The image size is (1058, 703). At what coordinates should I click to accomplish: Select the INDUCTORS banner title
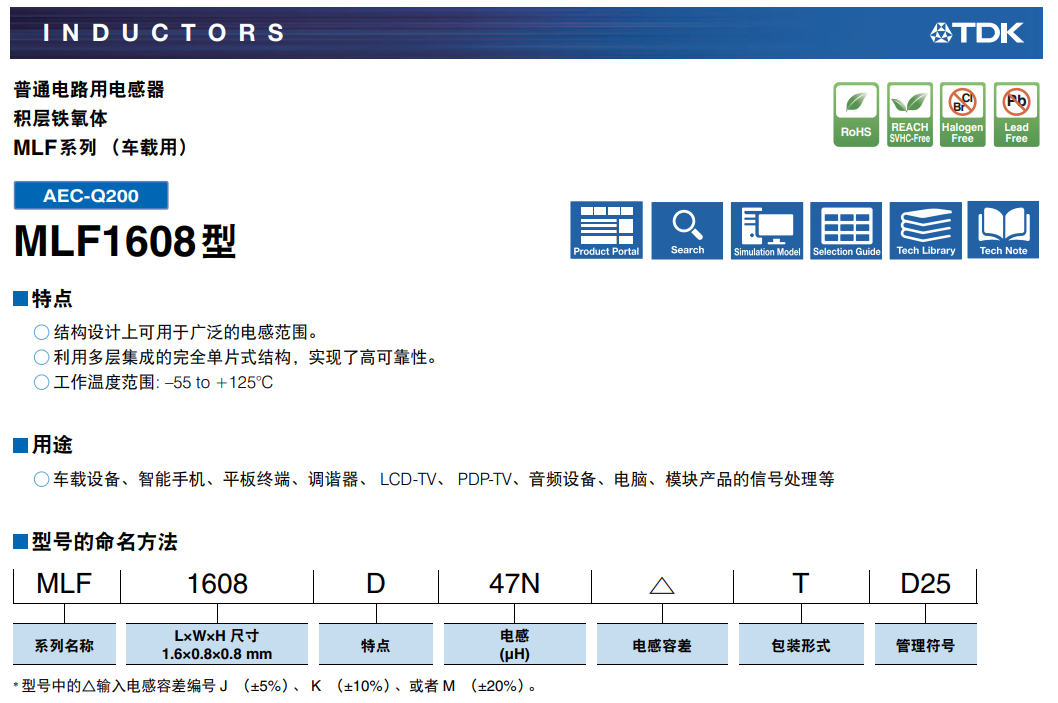[x=163, y=32]
